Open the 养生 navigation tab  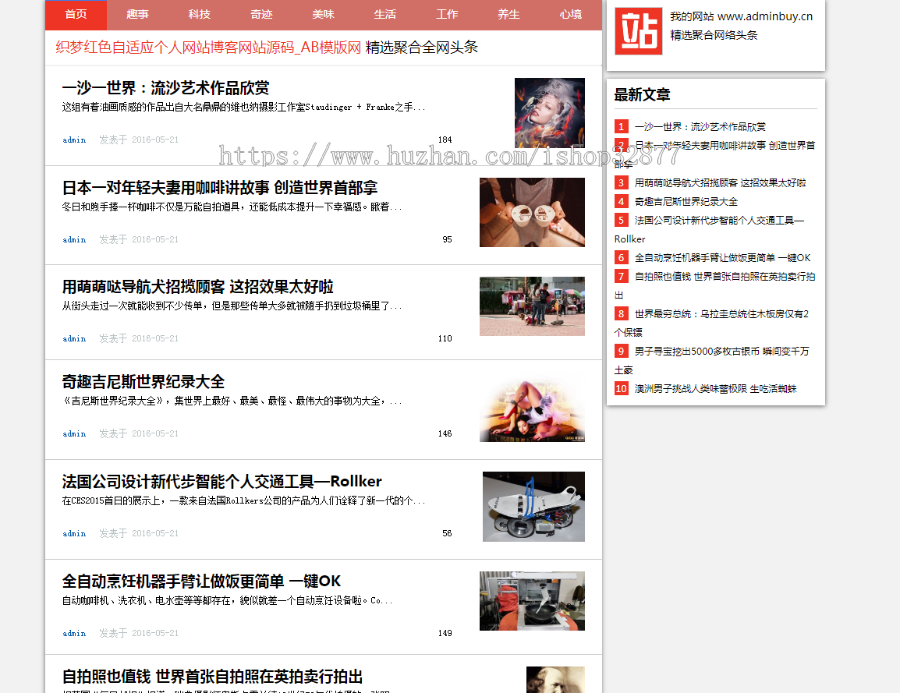pyautogui.click(x=509, y=14)
